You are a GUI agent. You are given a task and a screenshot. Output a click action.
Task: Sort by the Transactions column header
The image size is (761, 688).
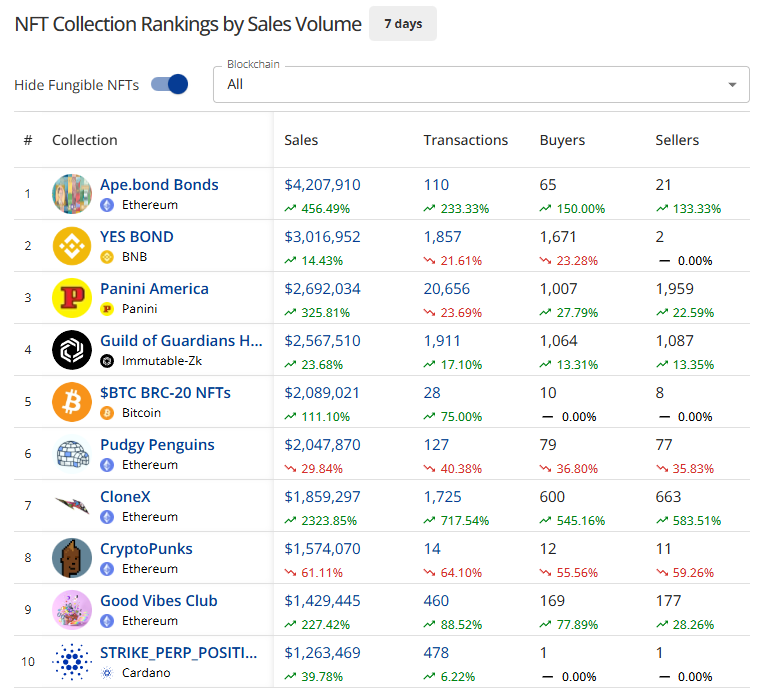click(x=465, y=140)
